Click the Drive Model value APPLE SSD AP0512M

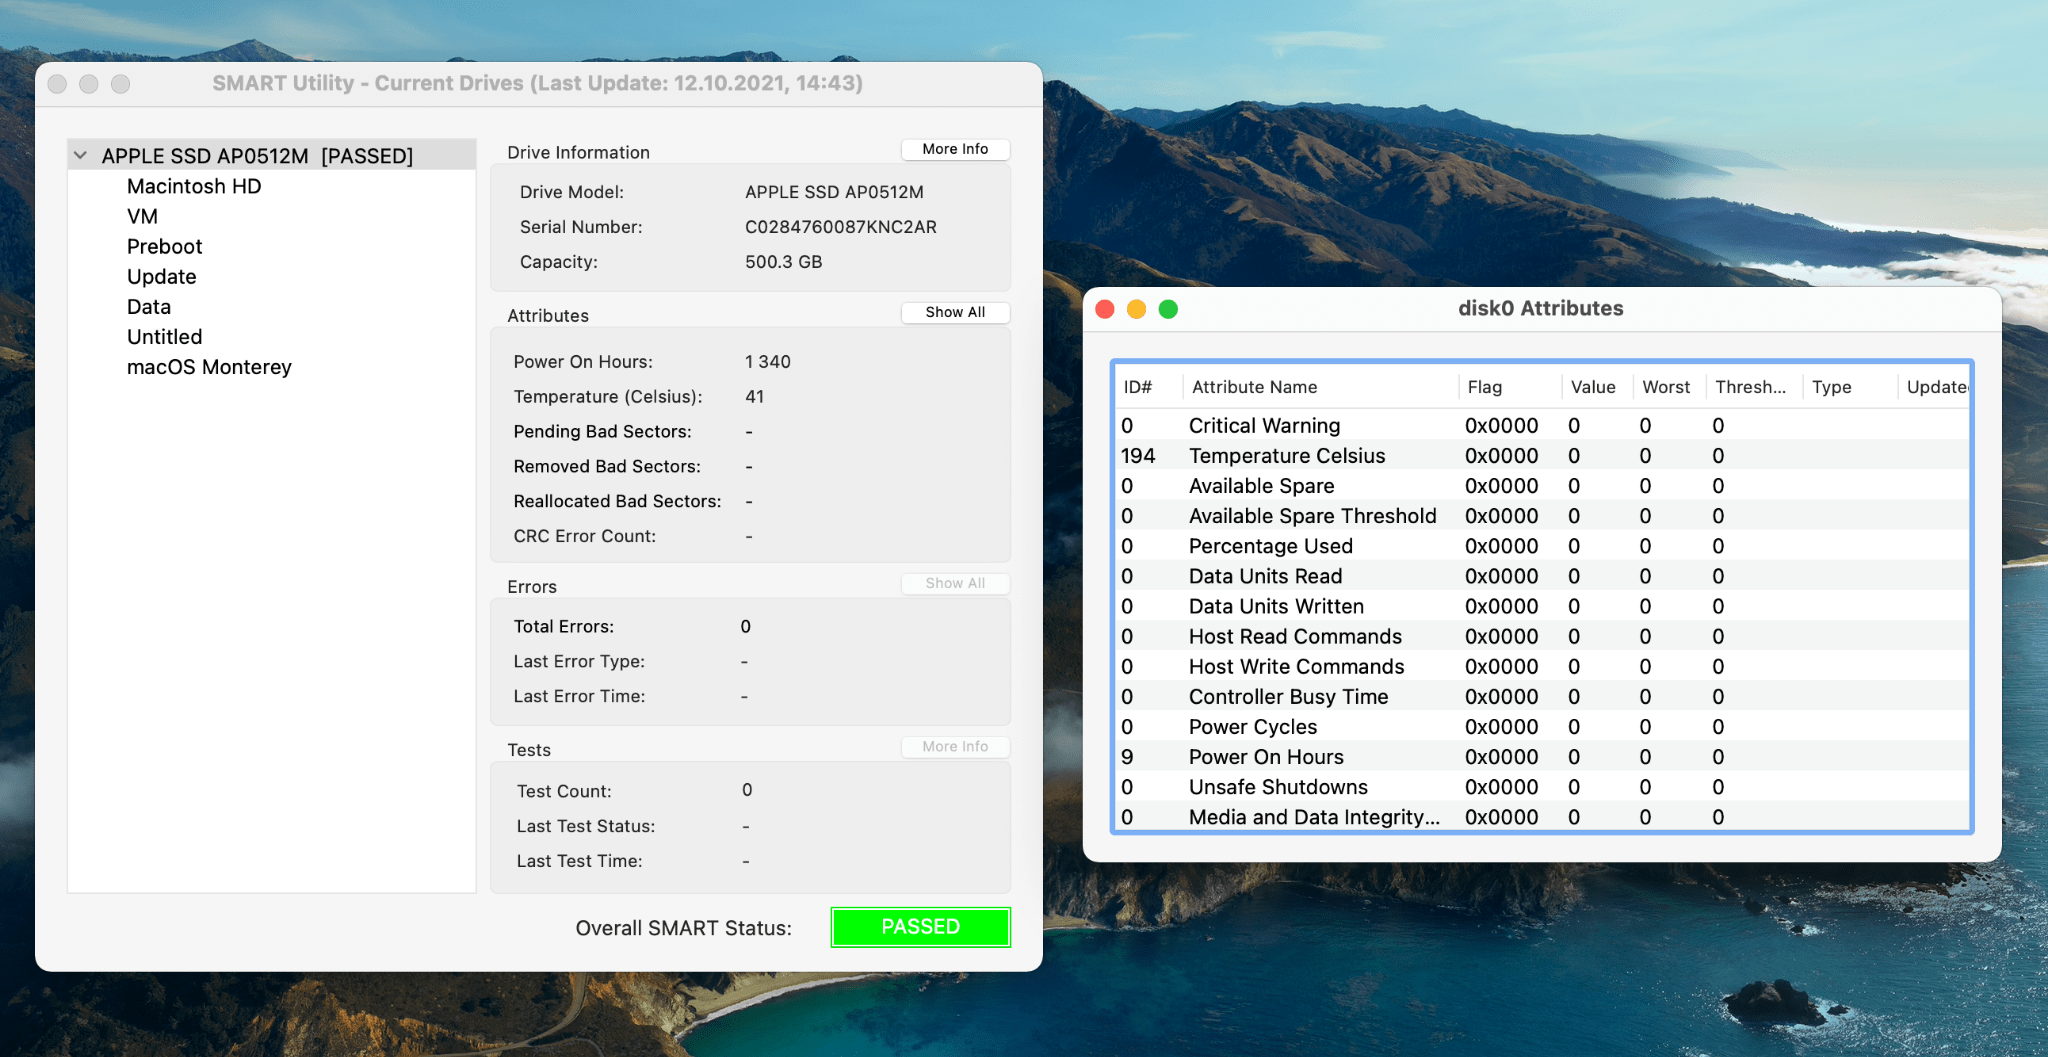[x=834, y=192]
